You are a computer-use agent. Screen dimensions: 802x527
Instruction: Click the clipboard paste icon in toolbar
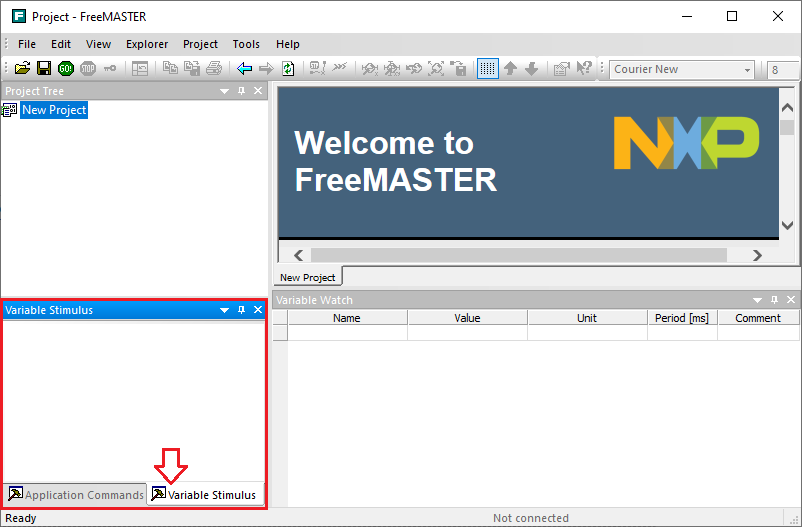458,68
